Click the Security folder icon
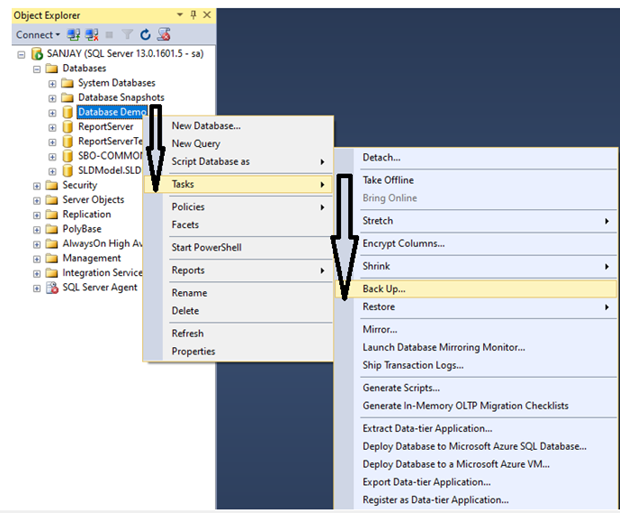 (51, 185)
